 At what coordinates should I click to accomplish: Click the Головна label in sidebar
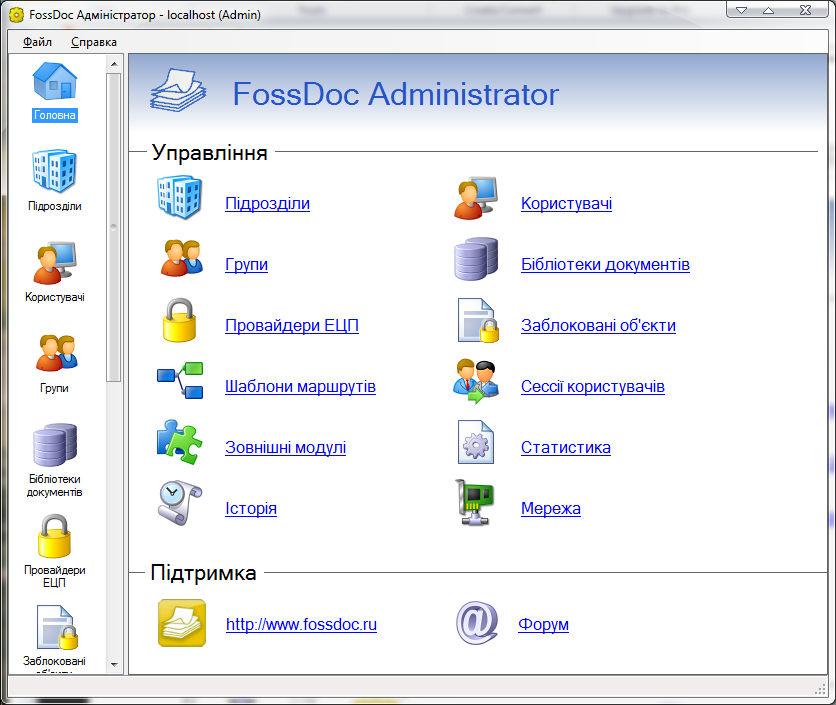(x=55, y=115)
